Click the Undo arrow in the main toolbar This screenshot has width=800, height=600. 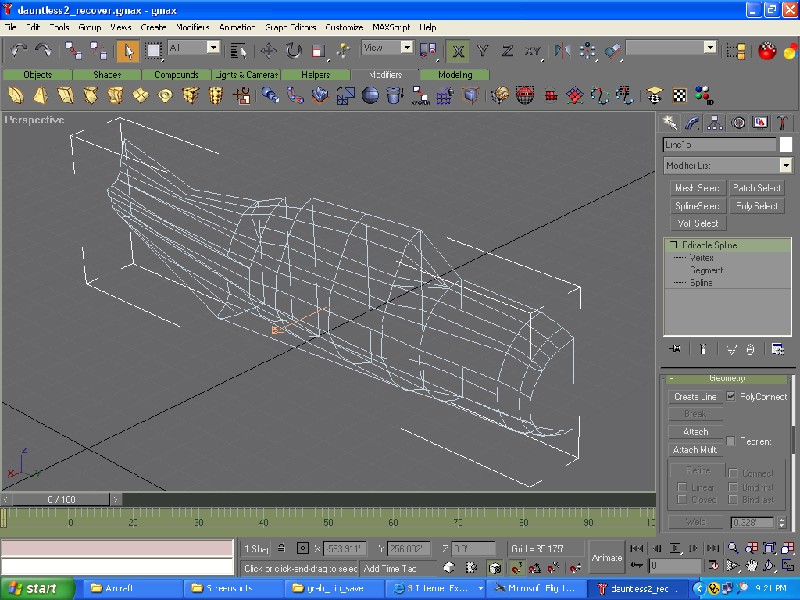[18, 49]
